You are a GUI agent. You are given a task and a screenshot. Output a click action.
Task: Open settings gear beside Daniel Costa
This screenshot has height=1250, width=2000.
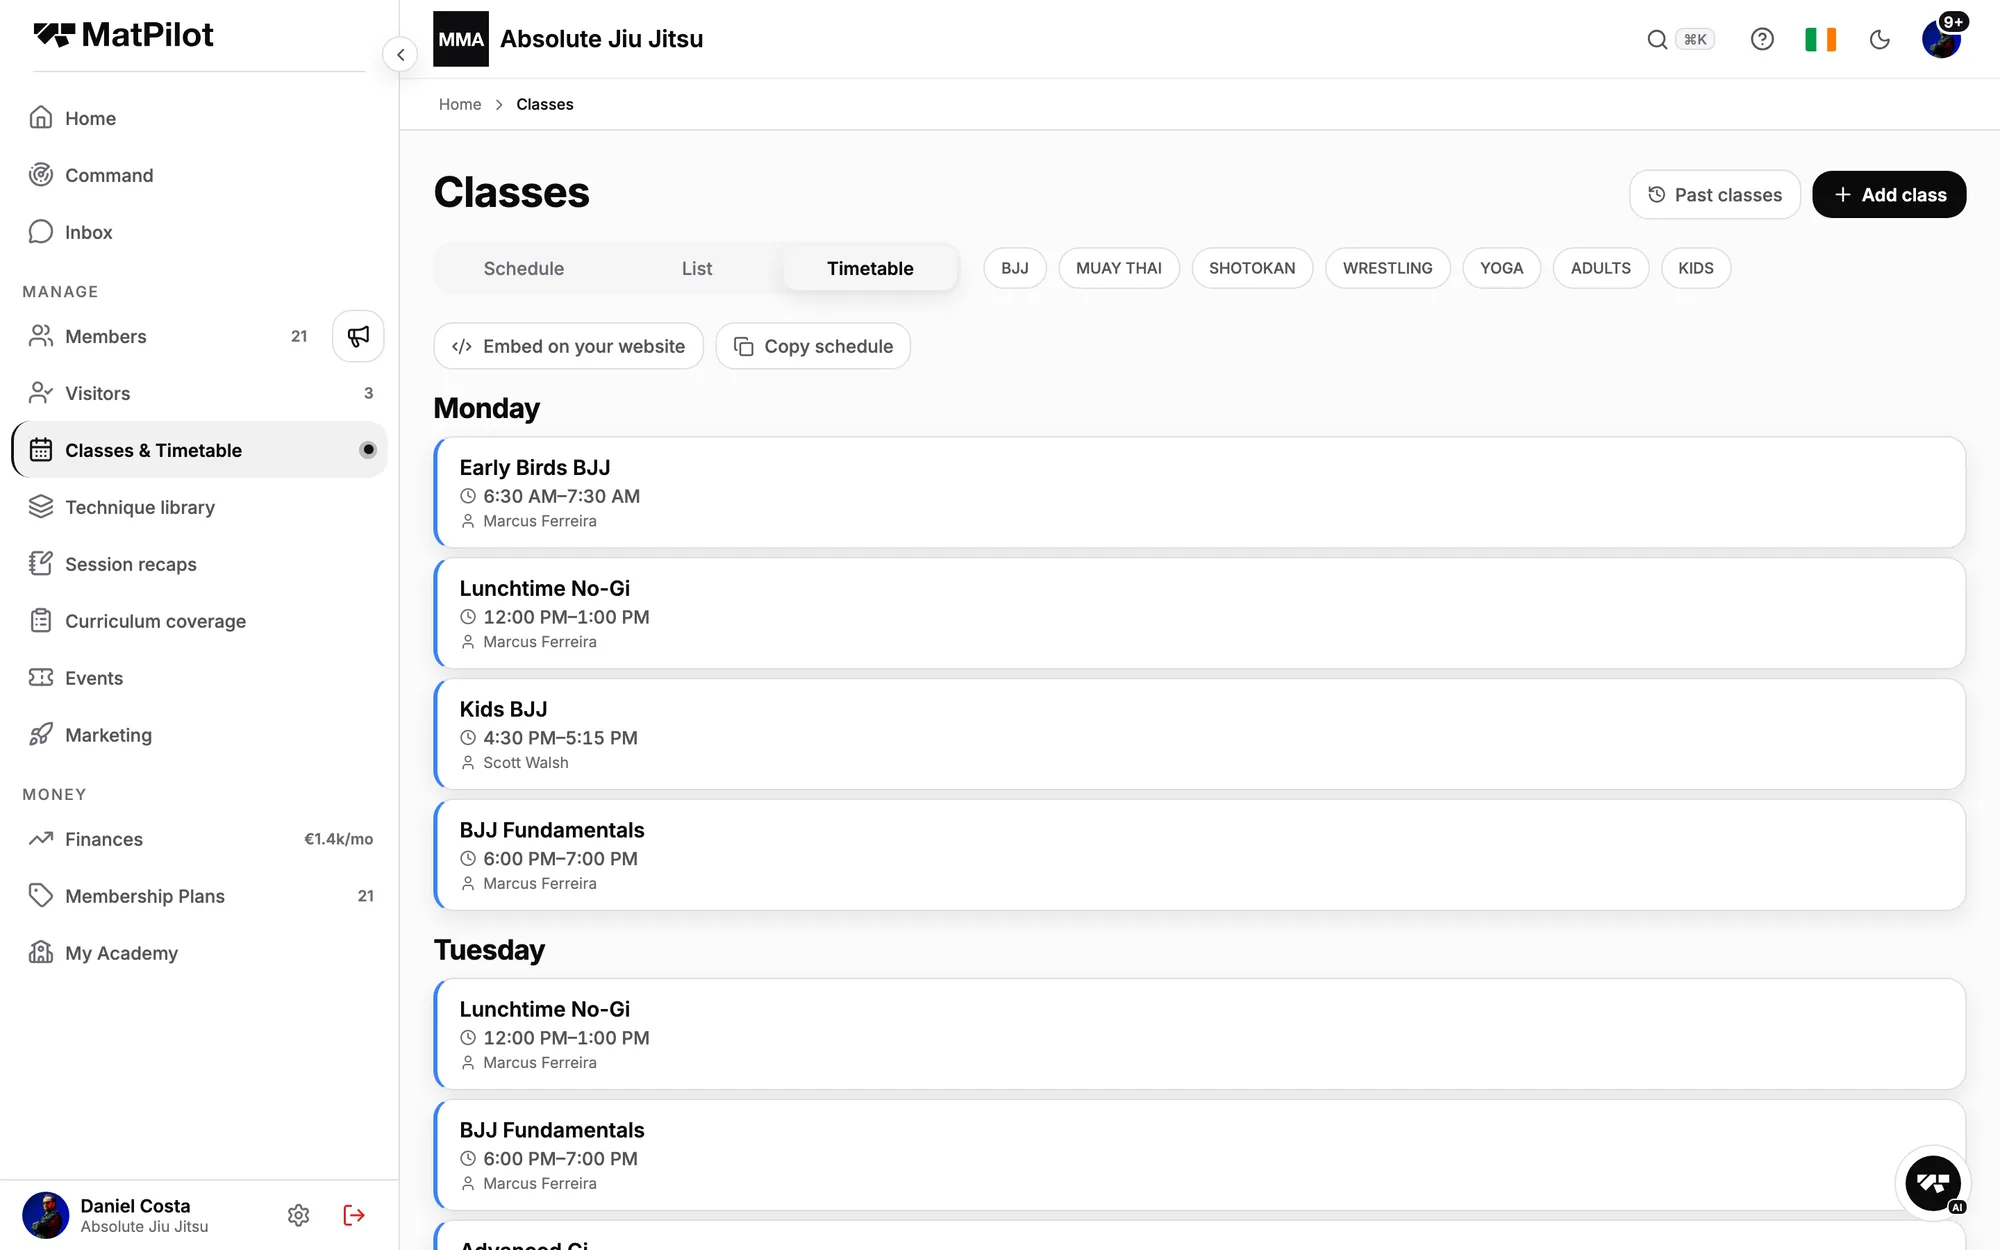coord(298,1215)
